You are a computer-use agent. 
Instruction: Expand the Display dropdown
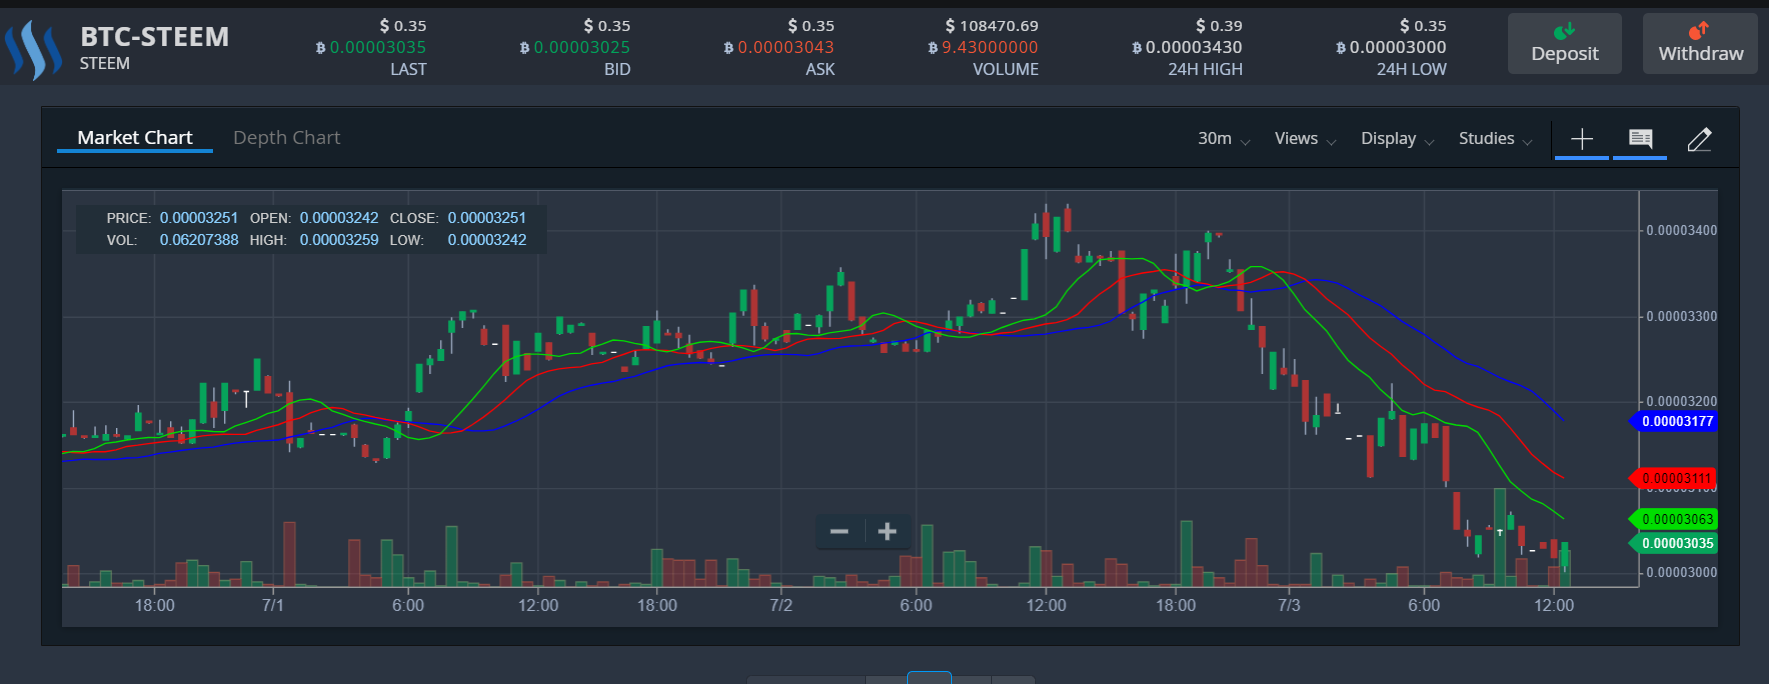[x=1397, y=139]
